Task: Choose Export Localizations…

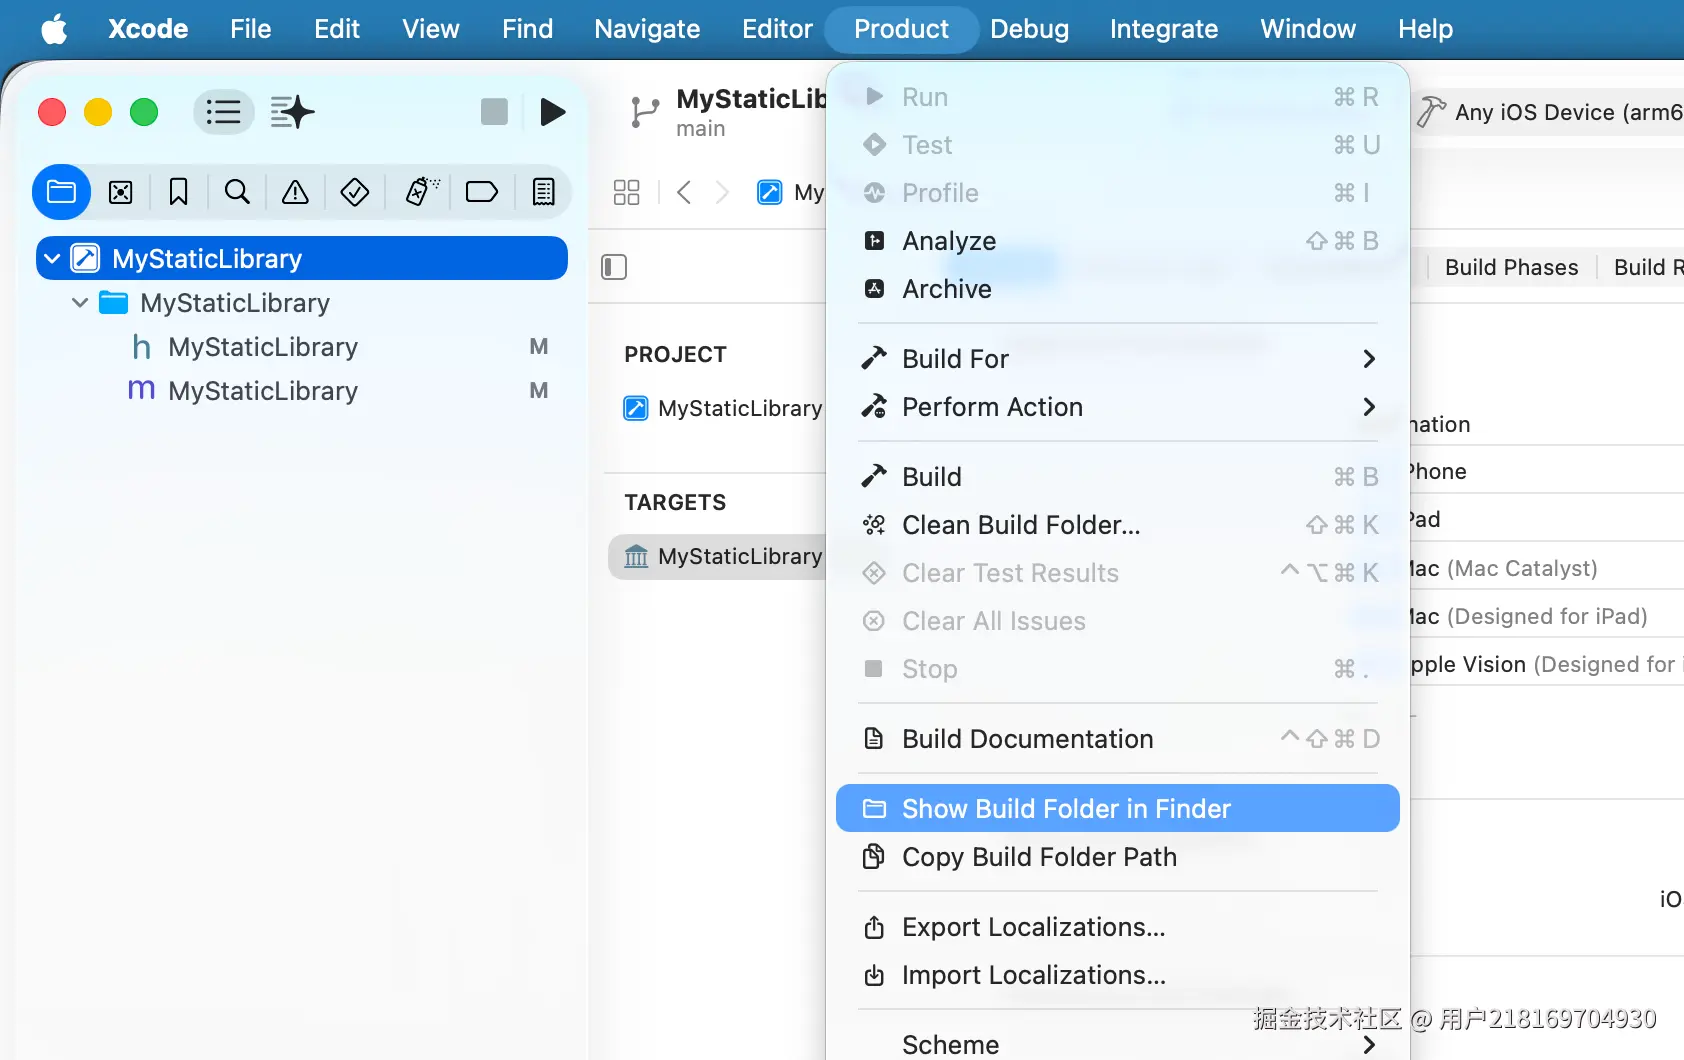Action: (x=1118, y=927)
